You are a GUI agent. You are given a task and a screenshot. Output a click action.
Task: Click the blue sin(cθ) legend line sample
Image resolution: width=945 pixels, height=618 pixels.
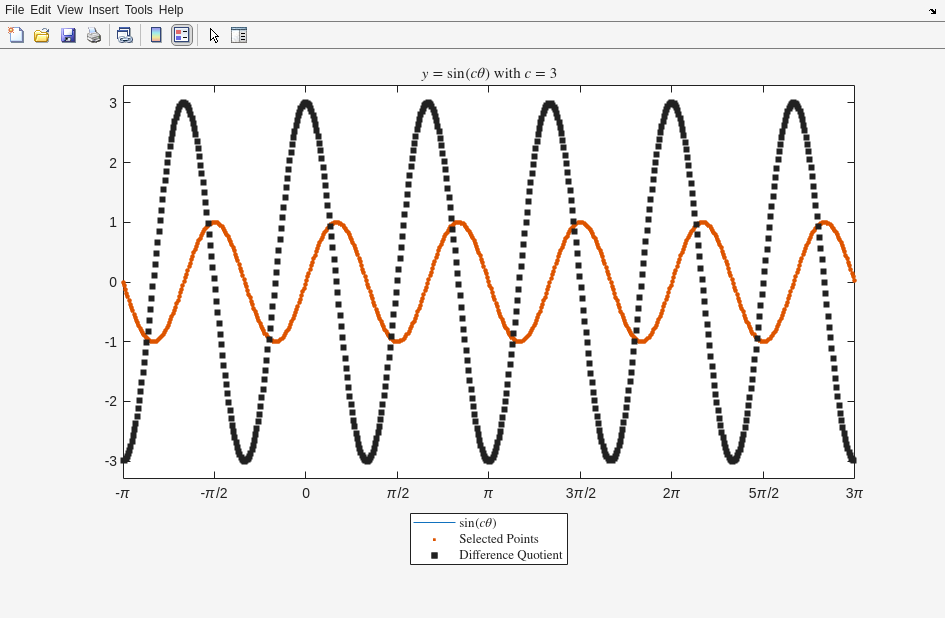[434, 523]
